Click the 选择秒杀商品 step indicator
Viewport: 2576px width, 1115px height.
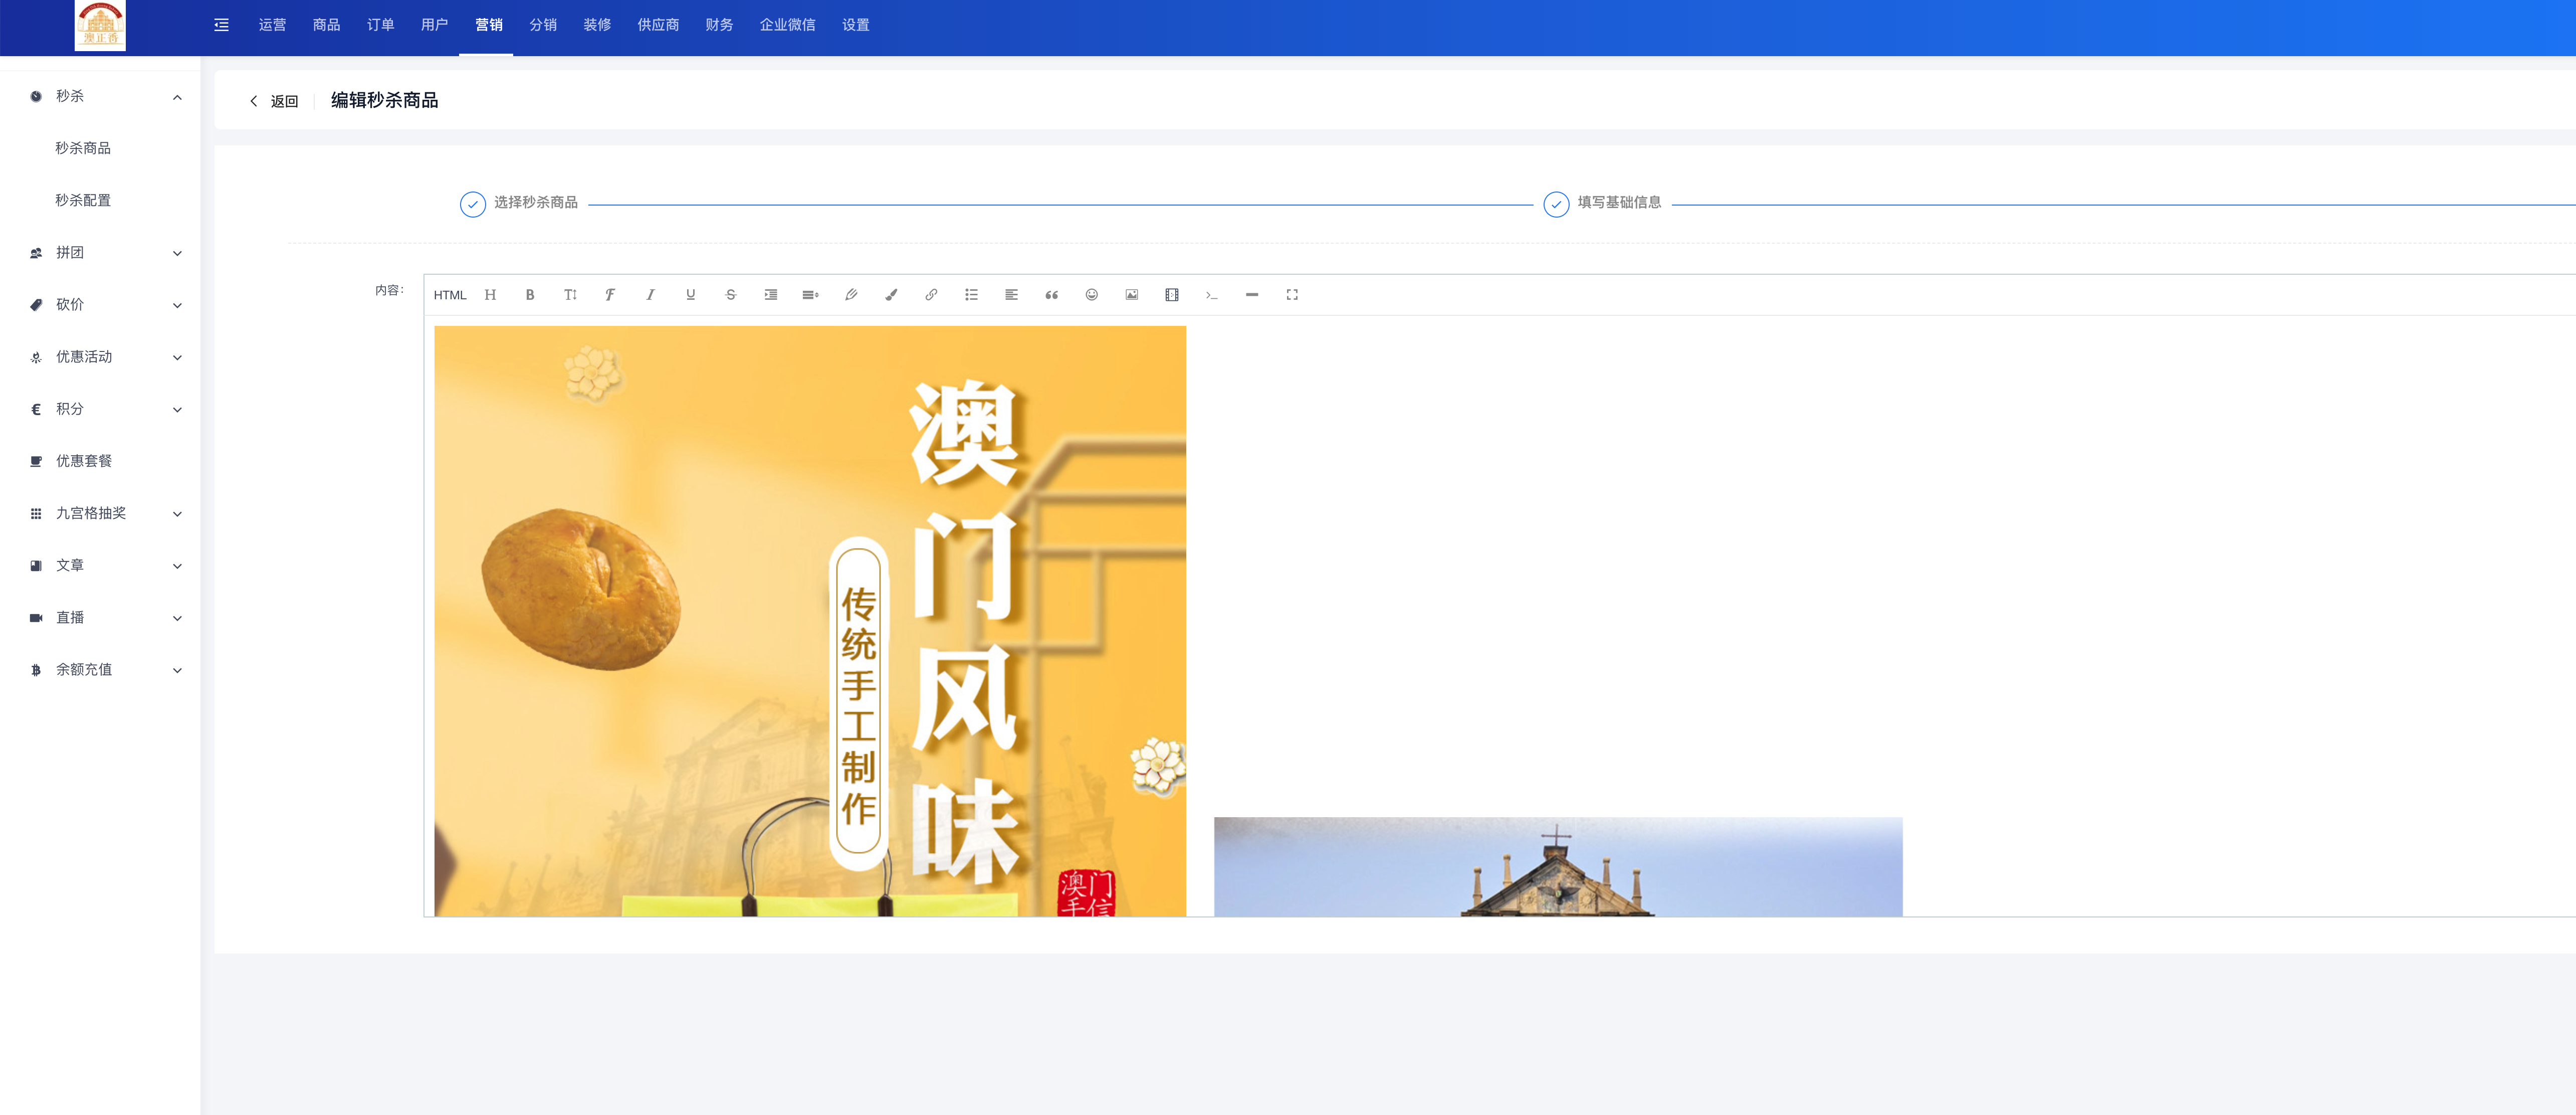pyautogui.click(x=519, y=203)
